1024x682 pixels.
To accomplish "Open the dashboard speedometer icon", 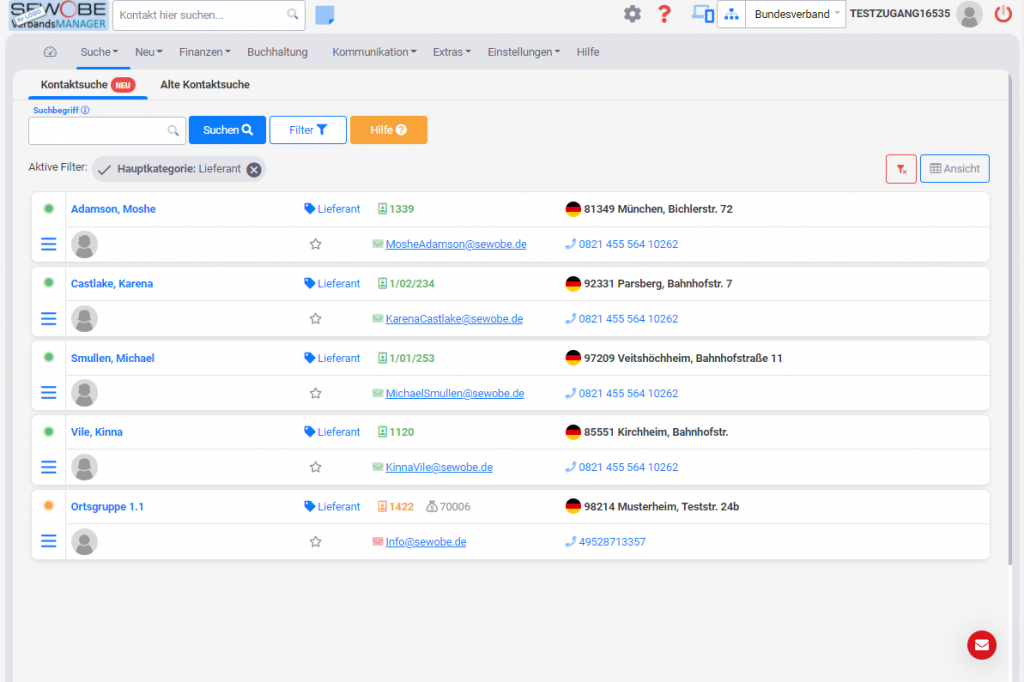I will (x=51, y=52).
